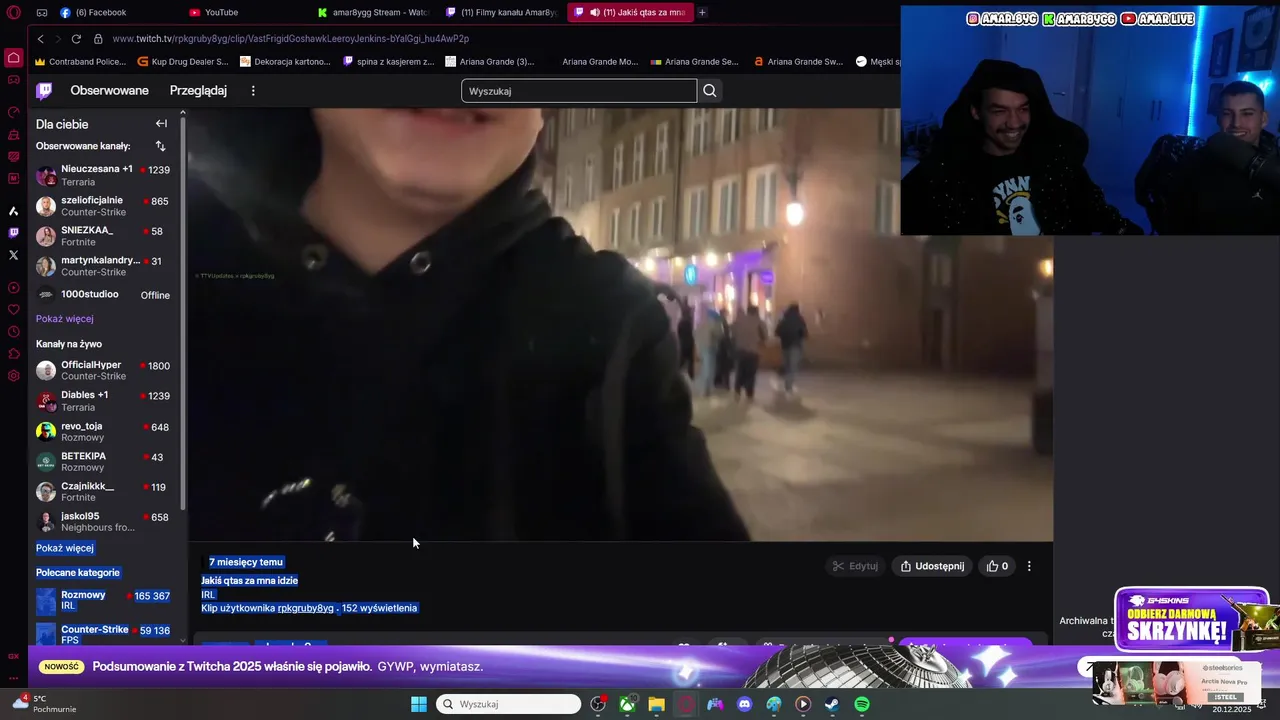Expand live channels with Pokaż więcej
The image size is (1280, 720).
65,548
